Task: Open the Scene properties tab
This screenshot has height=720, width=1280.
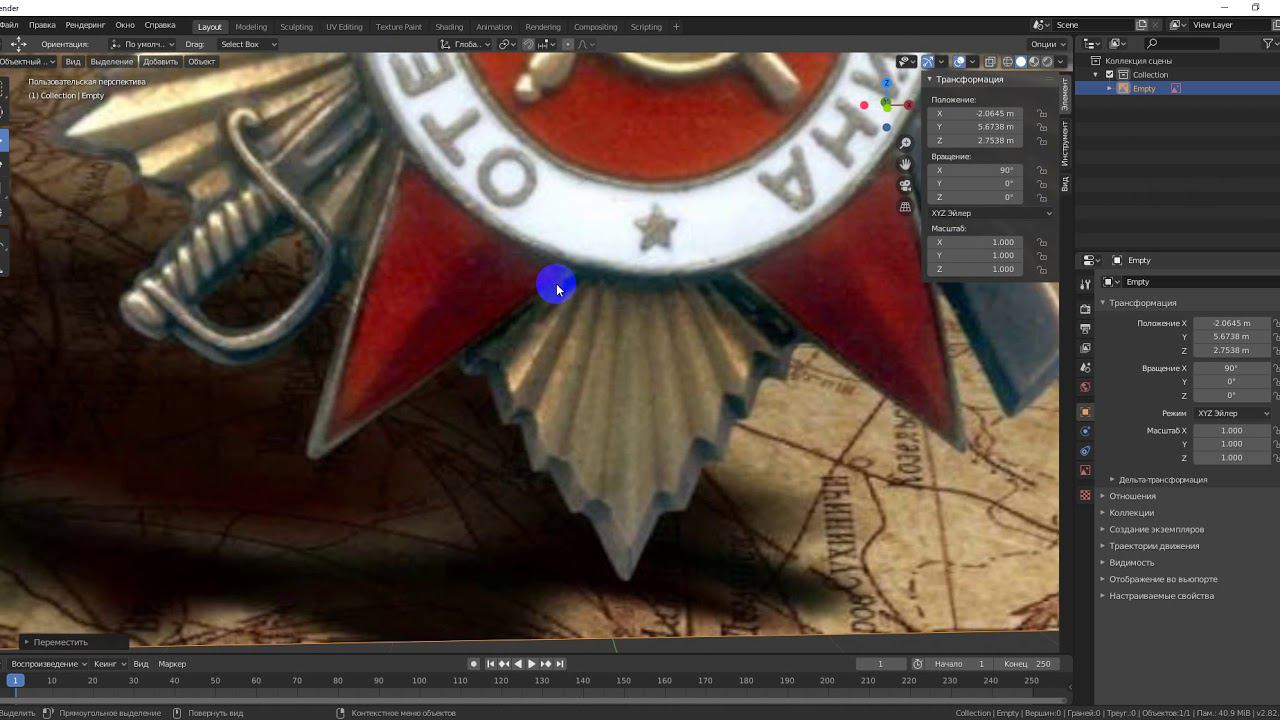Action: (x=1085, y=368)
